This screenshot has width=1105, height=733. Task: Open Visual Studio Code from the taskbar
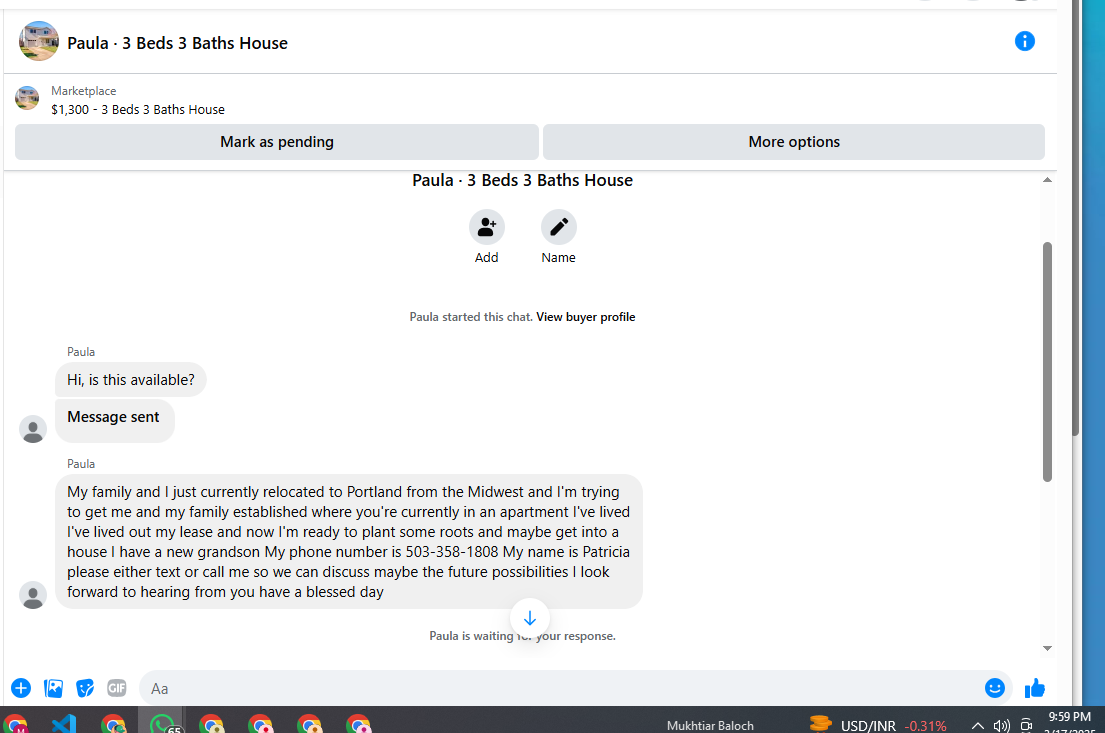[63, 724]
